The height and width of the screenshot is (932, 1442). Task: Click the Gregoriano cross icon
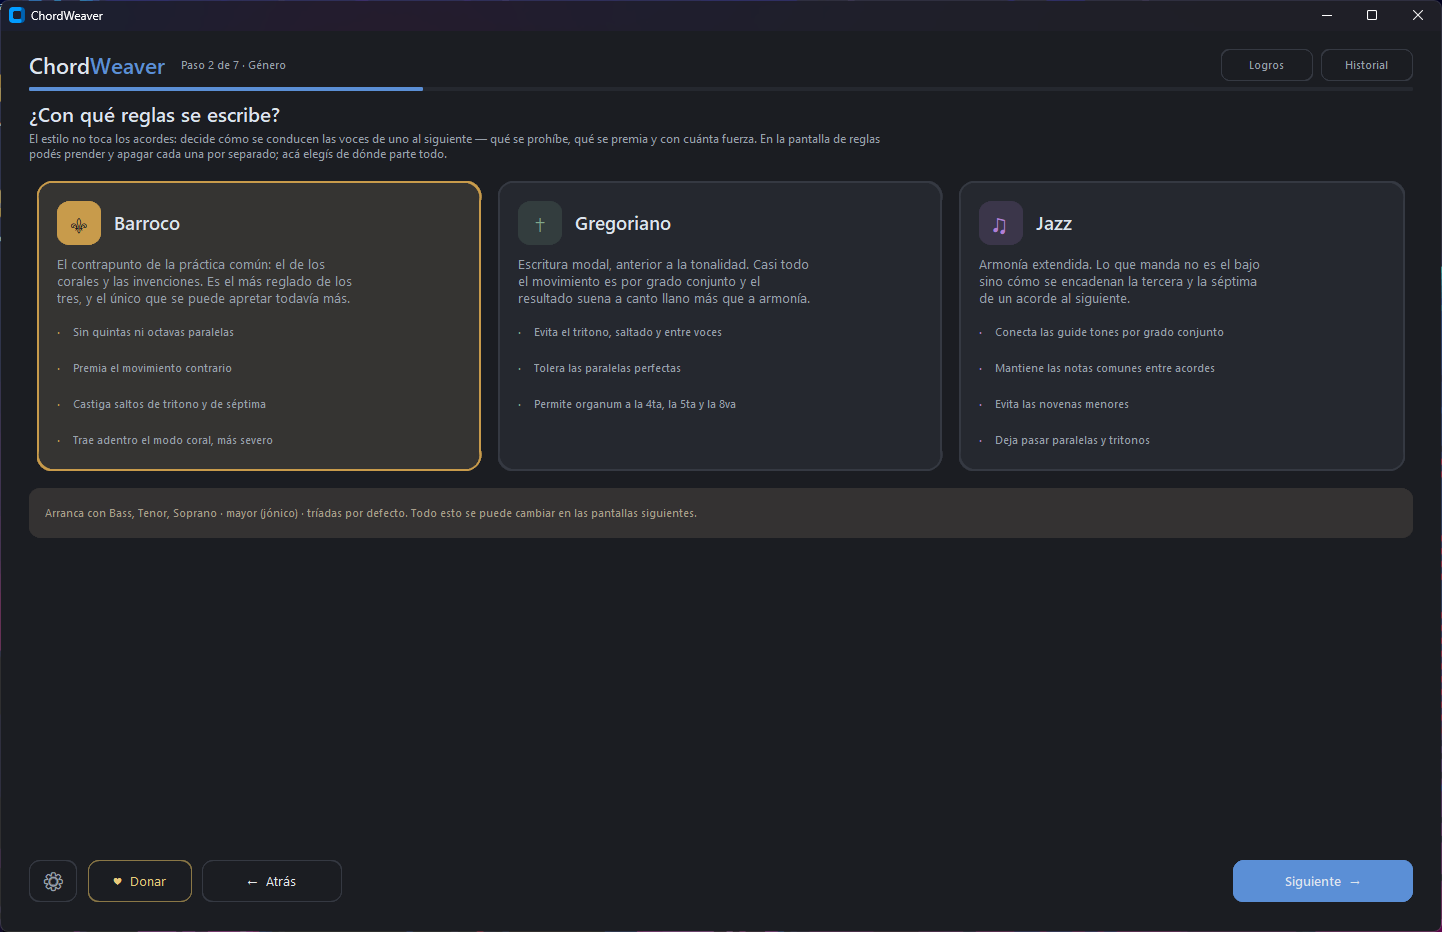point(540,223)
